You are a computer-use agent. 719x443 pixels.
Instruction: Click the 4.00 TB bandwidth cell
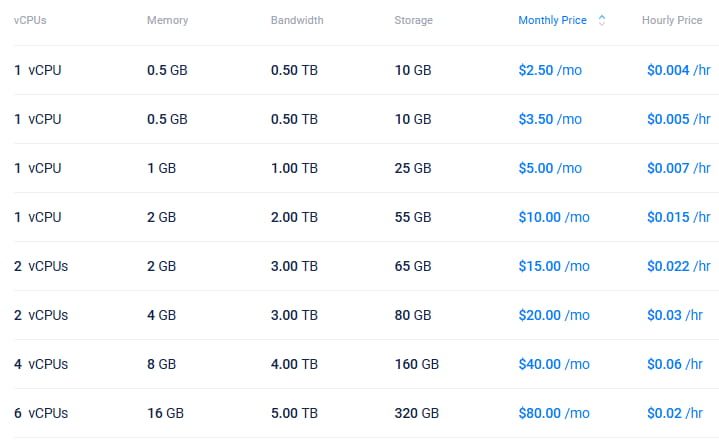point(294,364)
